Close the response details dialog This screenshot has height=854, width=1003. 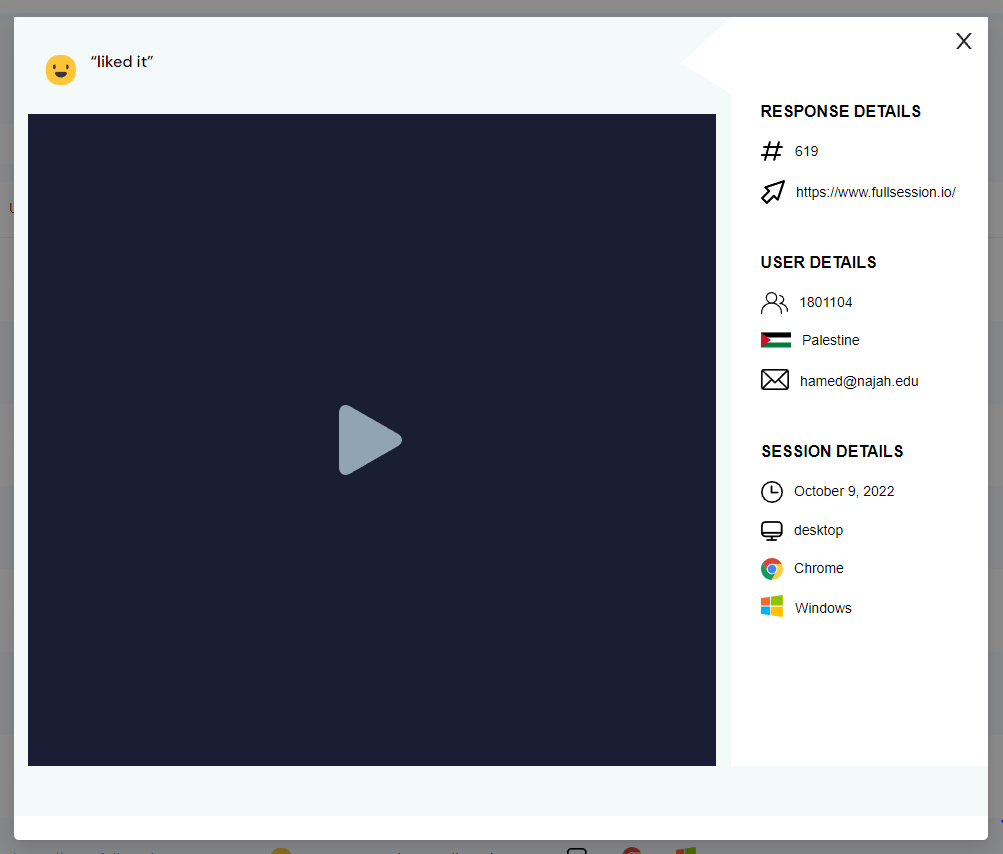(963, 41)
